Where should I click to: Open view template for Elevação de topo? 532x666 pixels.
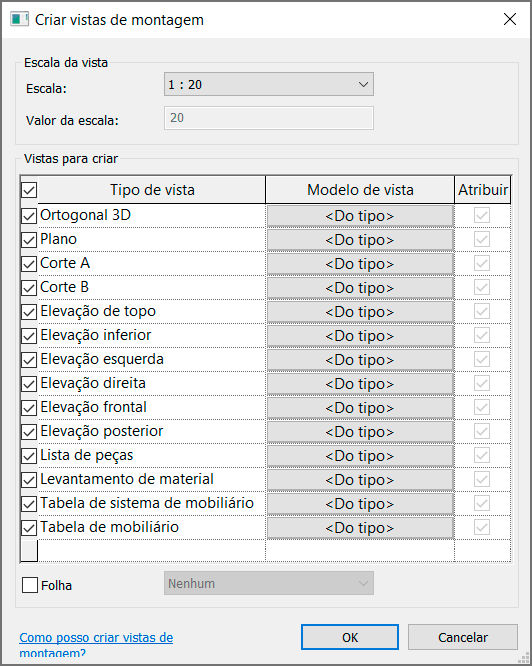360,312
